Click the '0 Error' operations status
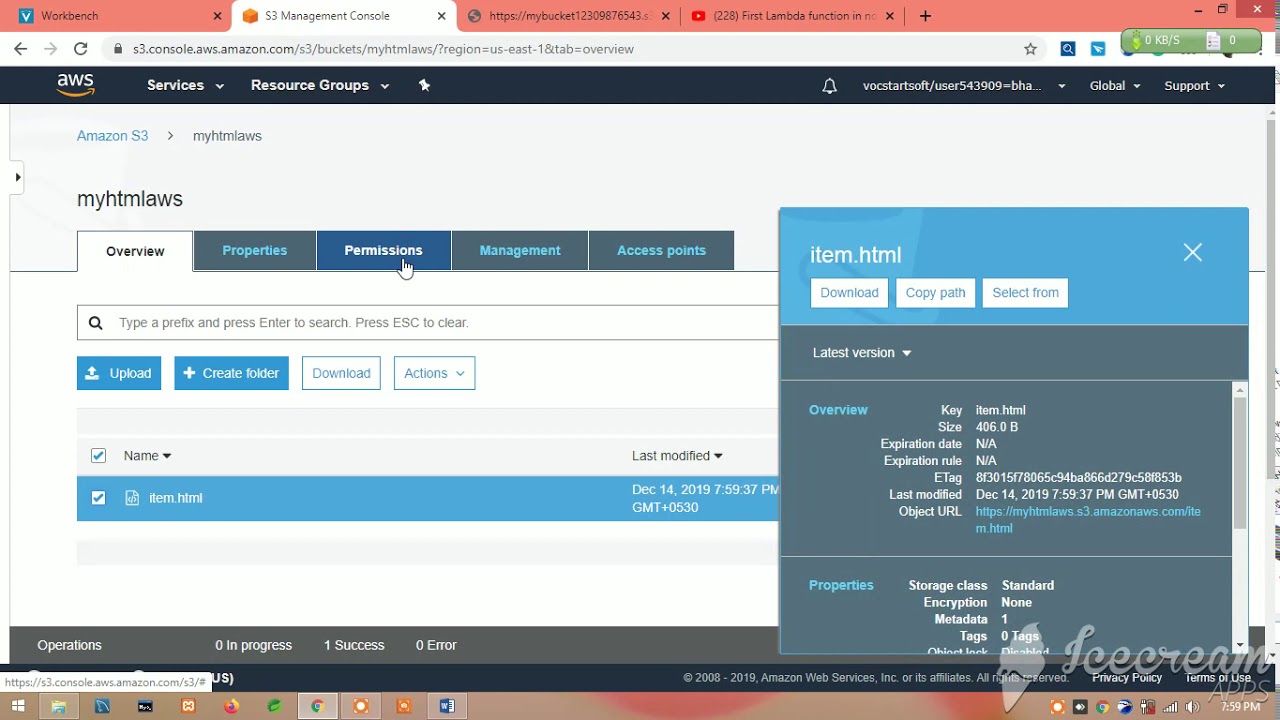Screen dimensions: 1280x720 click(436, 646)
